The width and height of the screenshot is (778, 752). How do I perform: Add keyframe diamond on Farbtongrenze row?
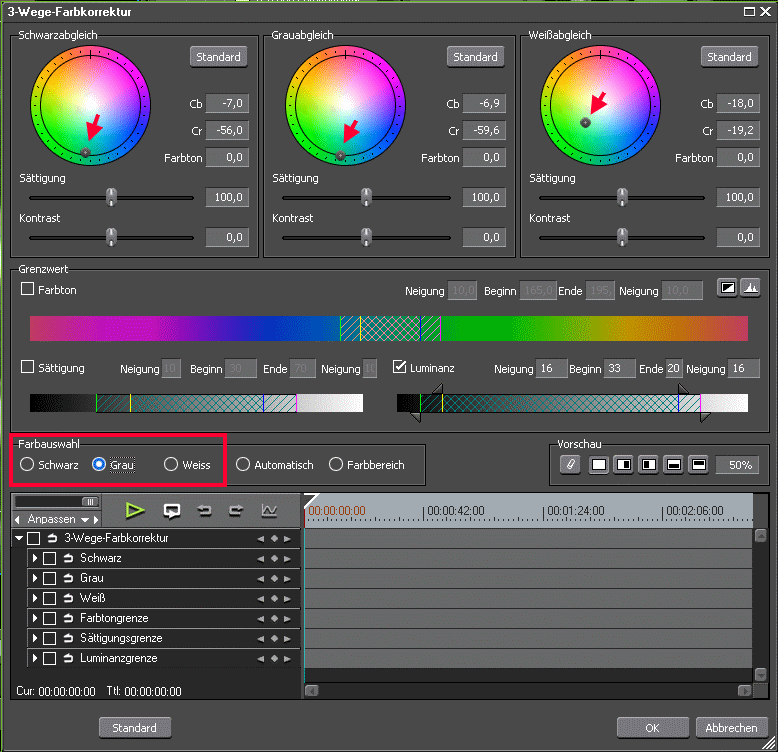pyautogui.click(x=274, y=619)
